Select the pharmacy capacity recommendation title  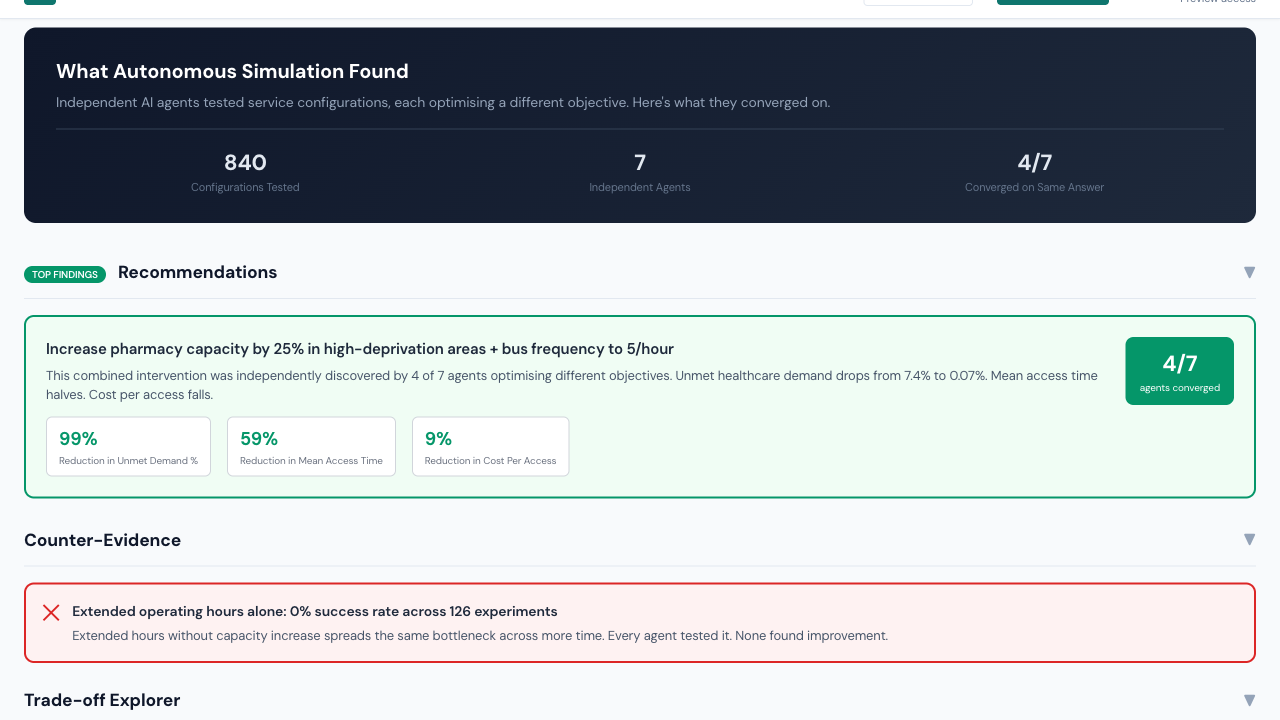[x=360, y=348]
